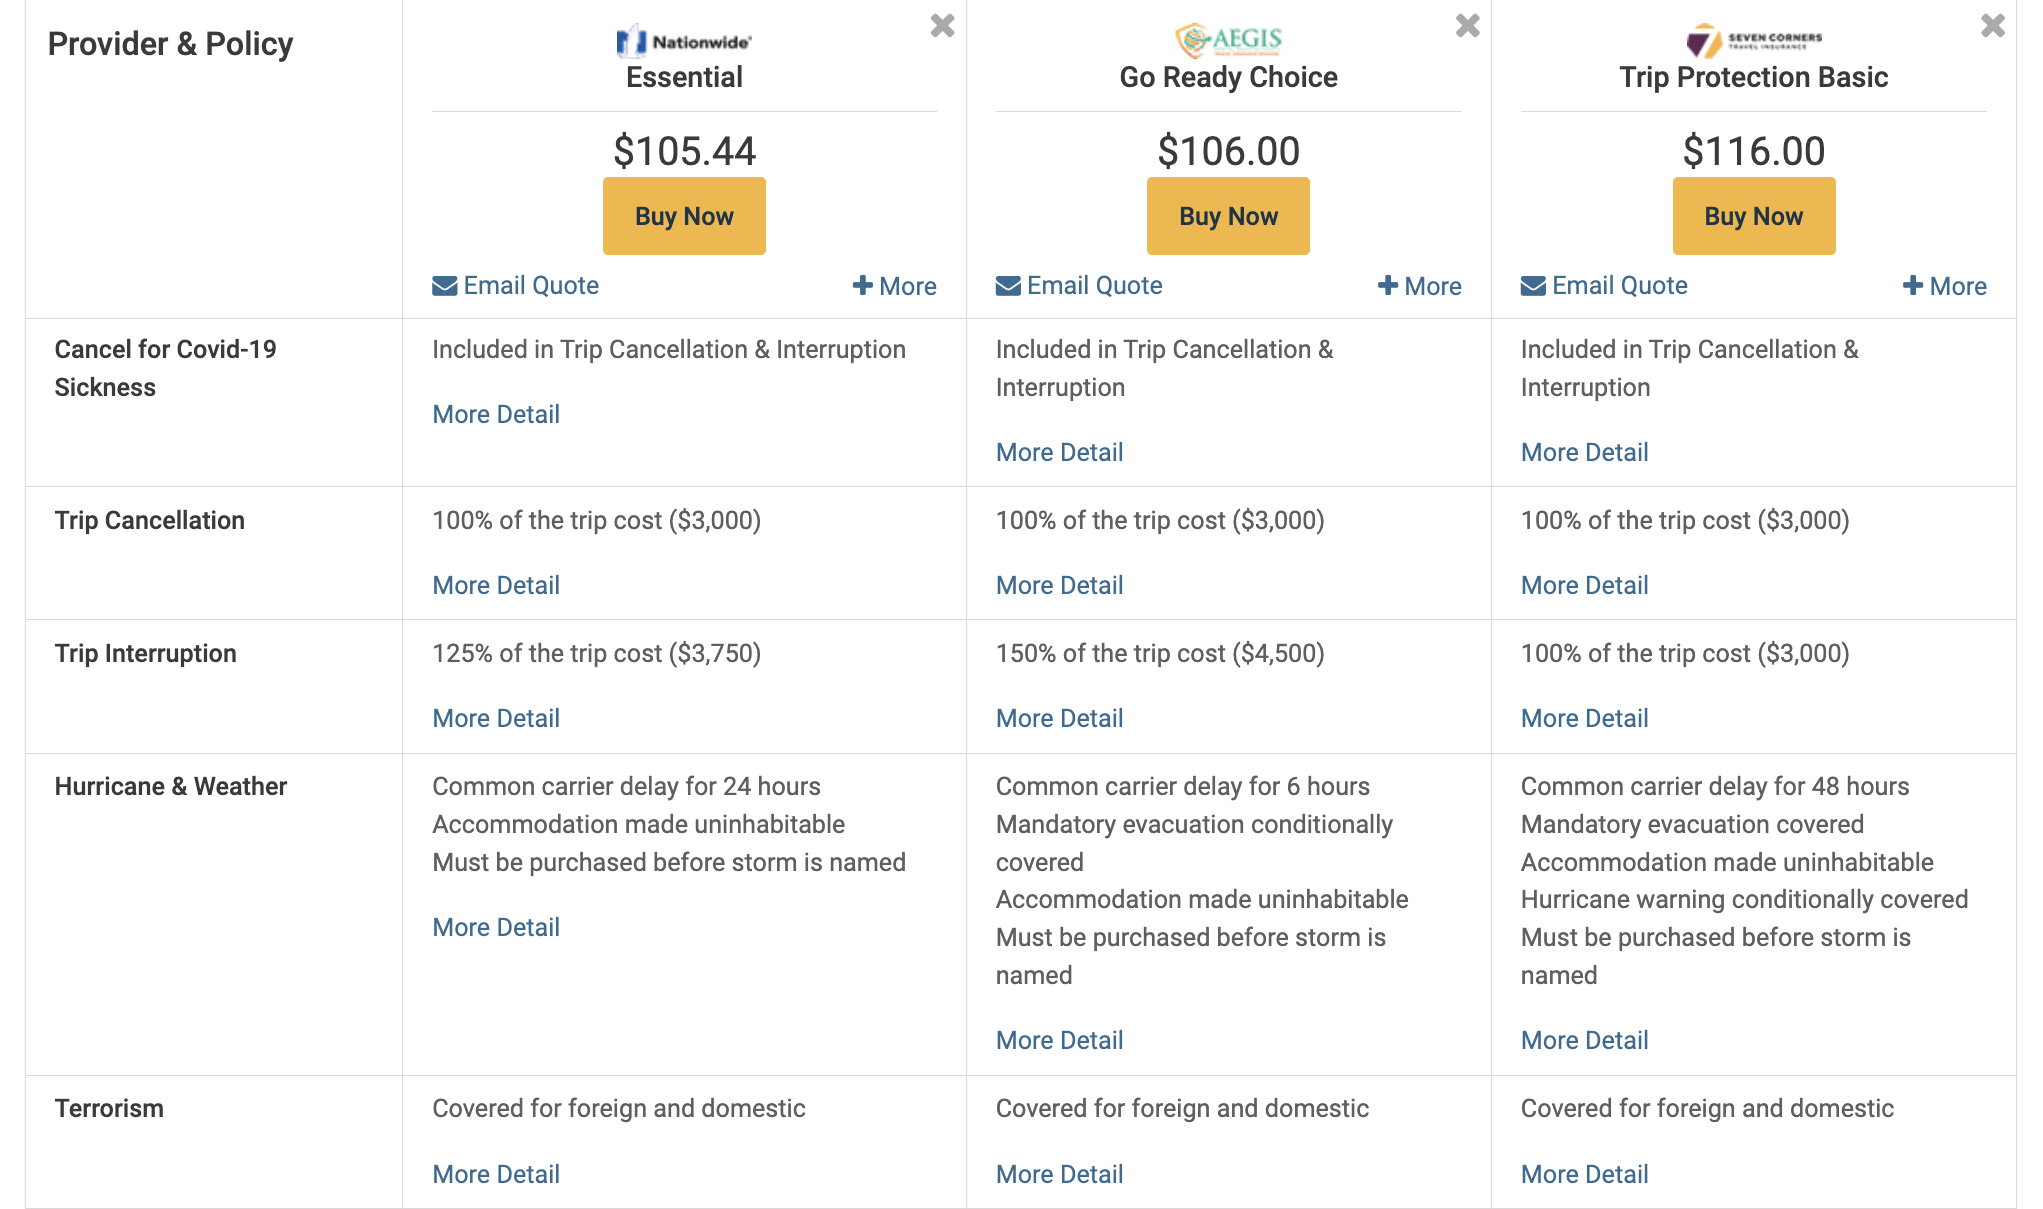Click Hurricane warning conditionally covered text
2043x1209 pixels.
click(x=1744, y=899)
